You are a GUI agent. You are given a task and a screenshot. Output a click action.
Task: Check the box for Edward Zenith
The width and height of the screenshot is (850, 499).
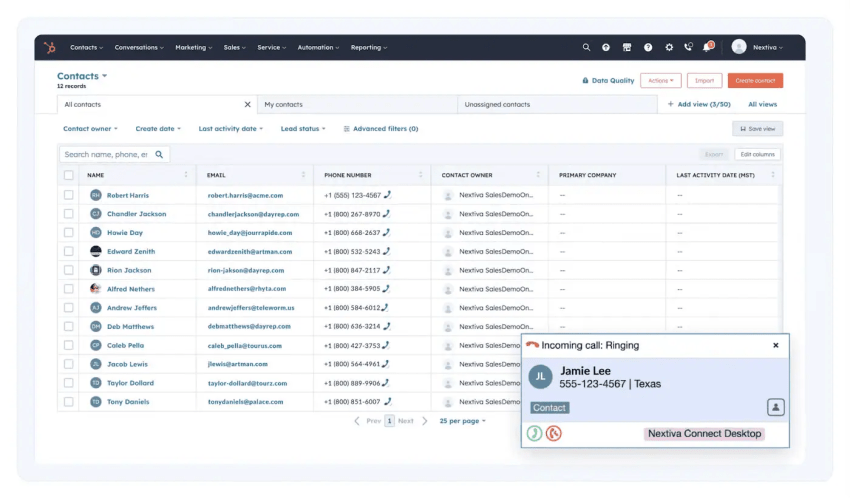click(x=68, y=251)
